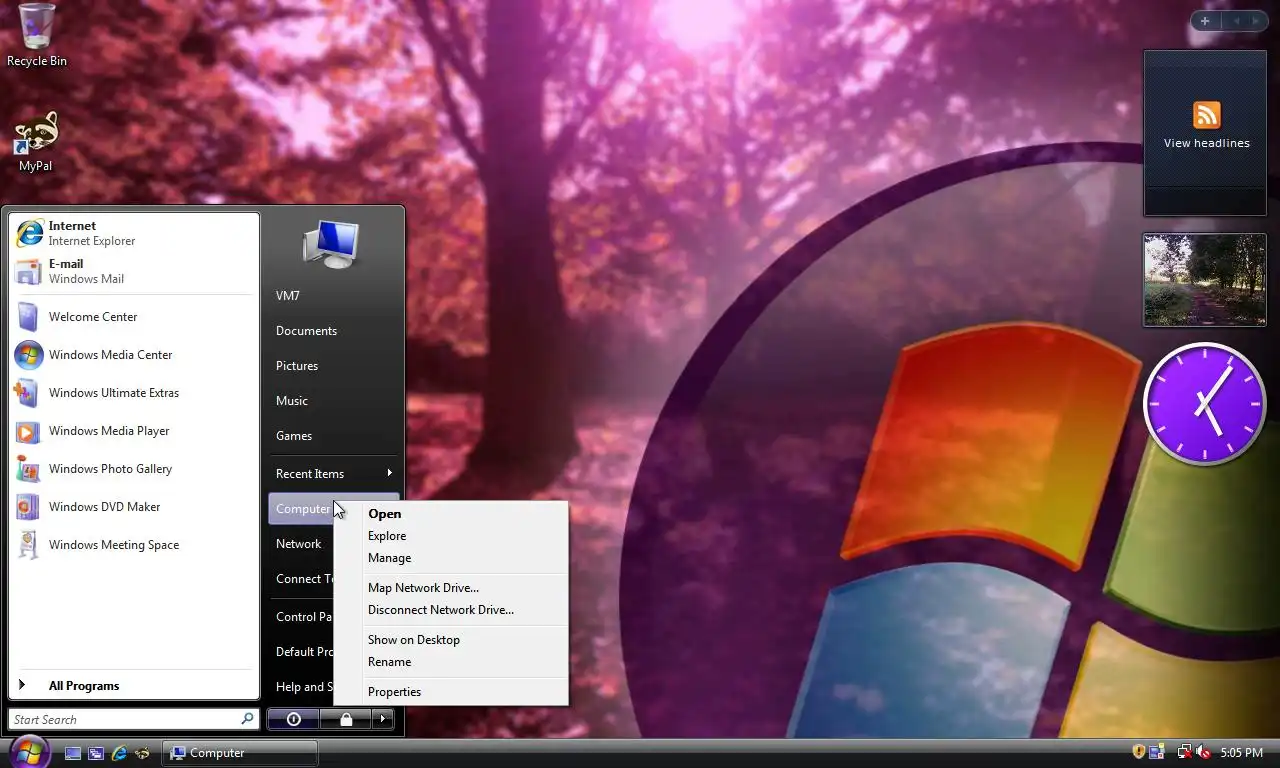Click the slideshow photo gadget thumbnail
This screenshot has height=768, width=1280.
coord(1205,280)
